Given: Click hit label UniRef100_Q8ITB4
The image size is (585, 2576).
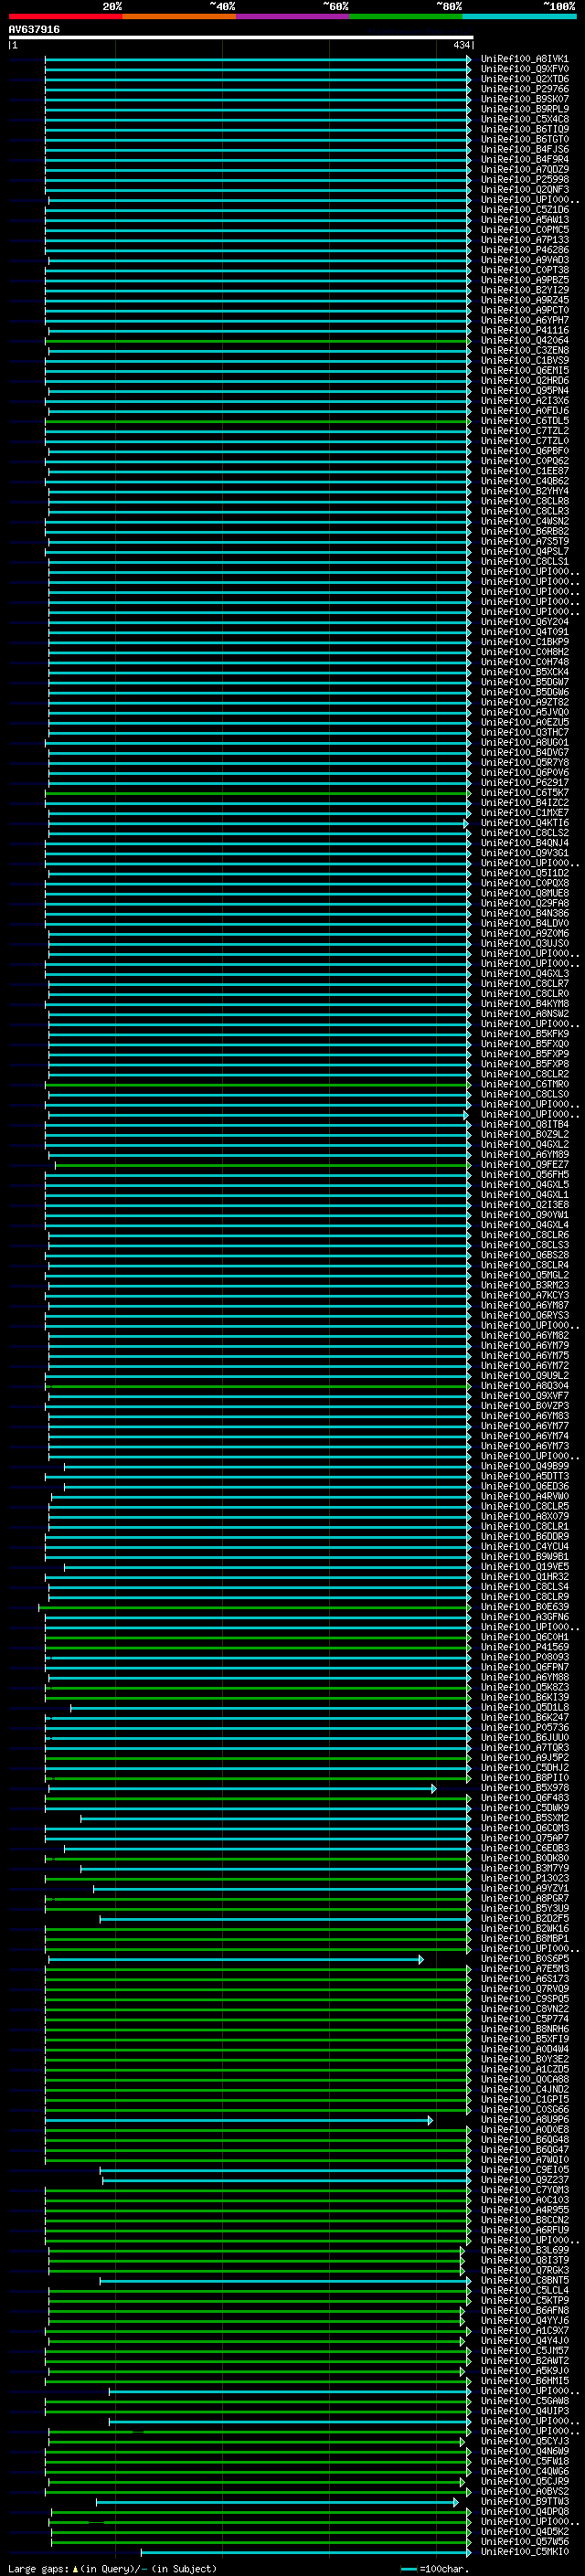Looking at the screenshot, I should click(x=524, y=1125).
